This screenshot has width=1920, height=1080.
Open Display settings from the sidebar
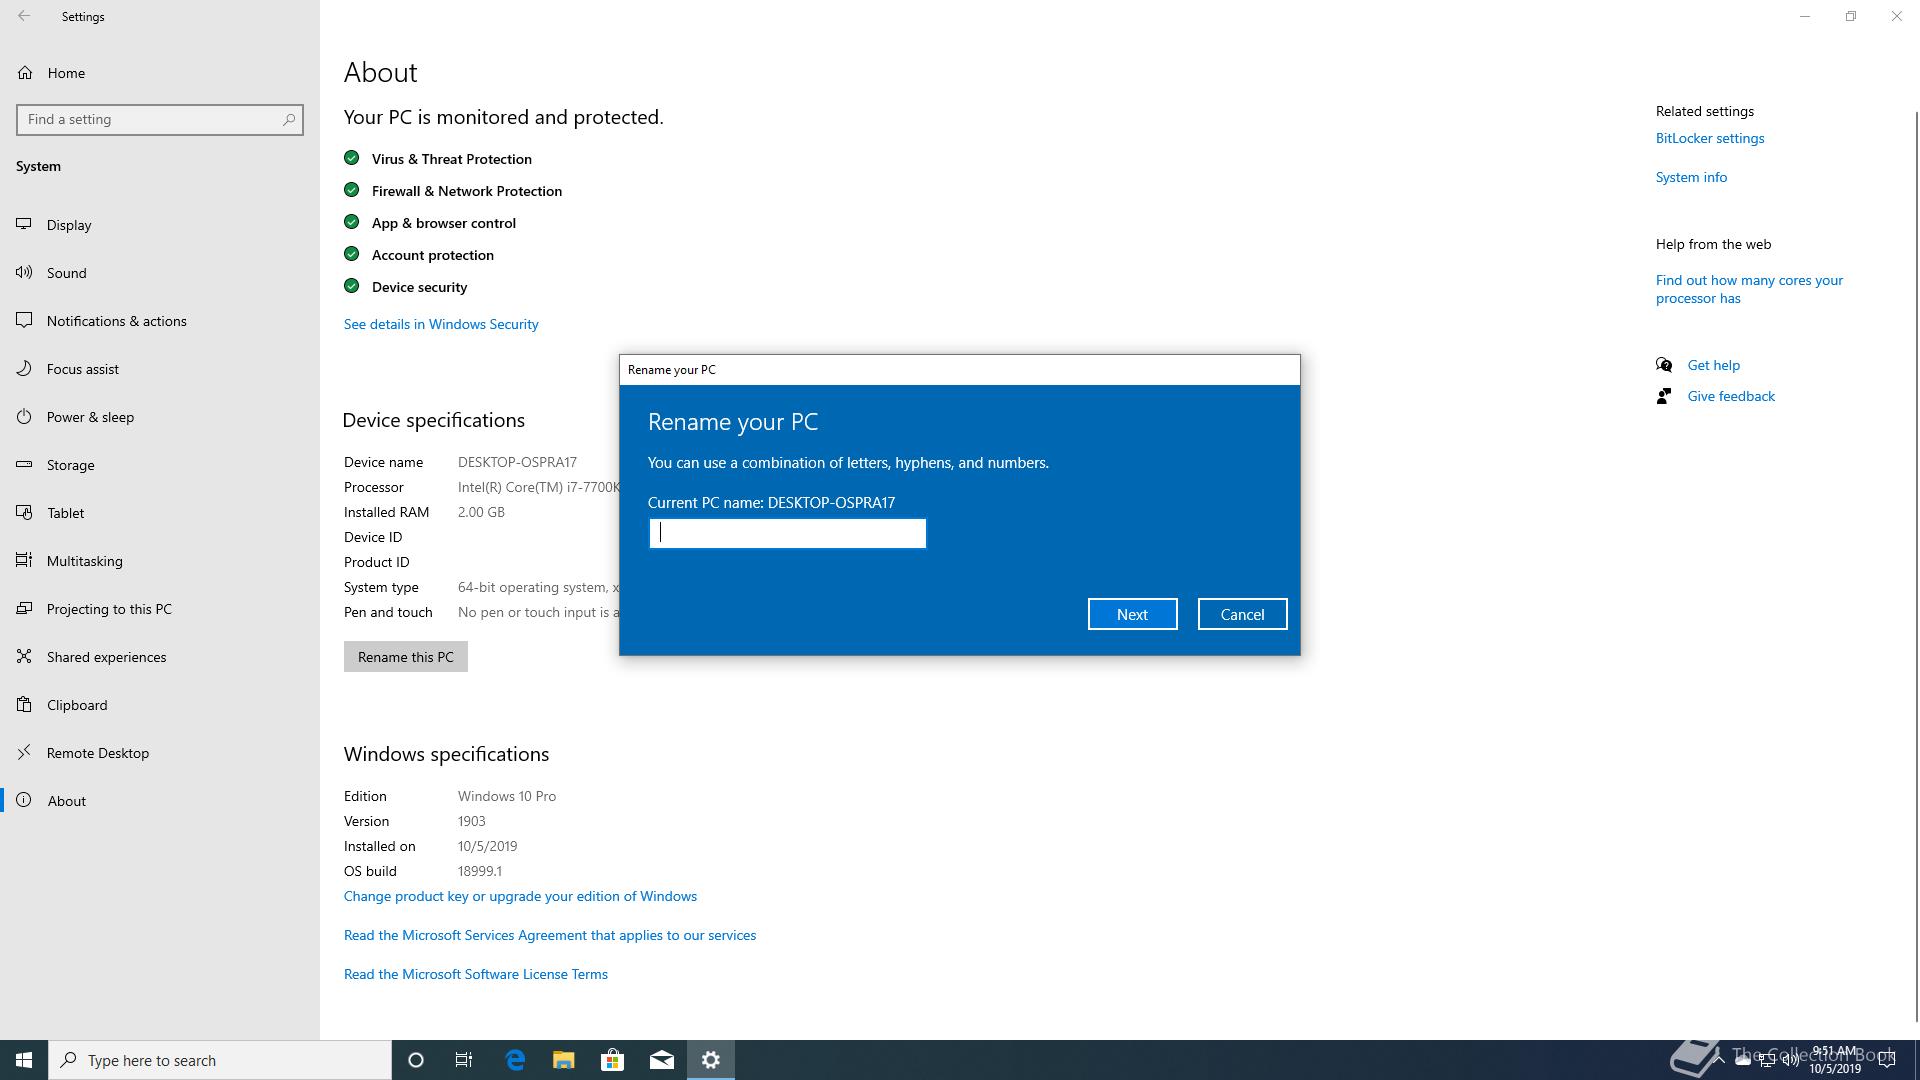(68, 225)
